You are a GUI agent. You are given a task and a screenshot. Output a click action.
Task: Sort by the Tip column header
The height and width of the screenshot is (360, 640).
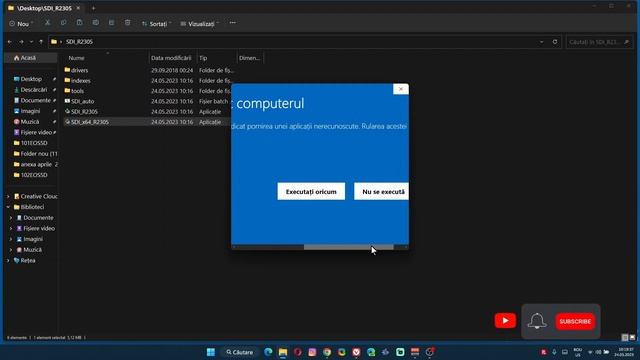tap(203, 58)
